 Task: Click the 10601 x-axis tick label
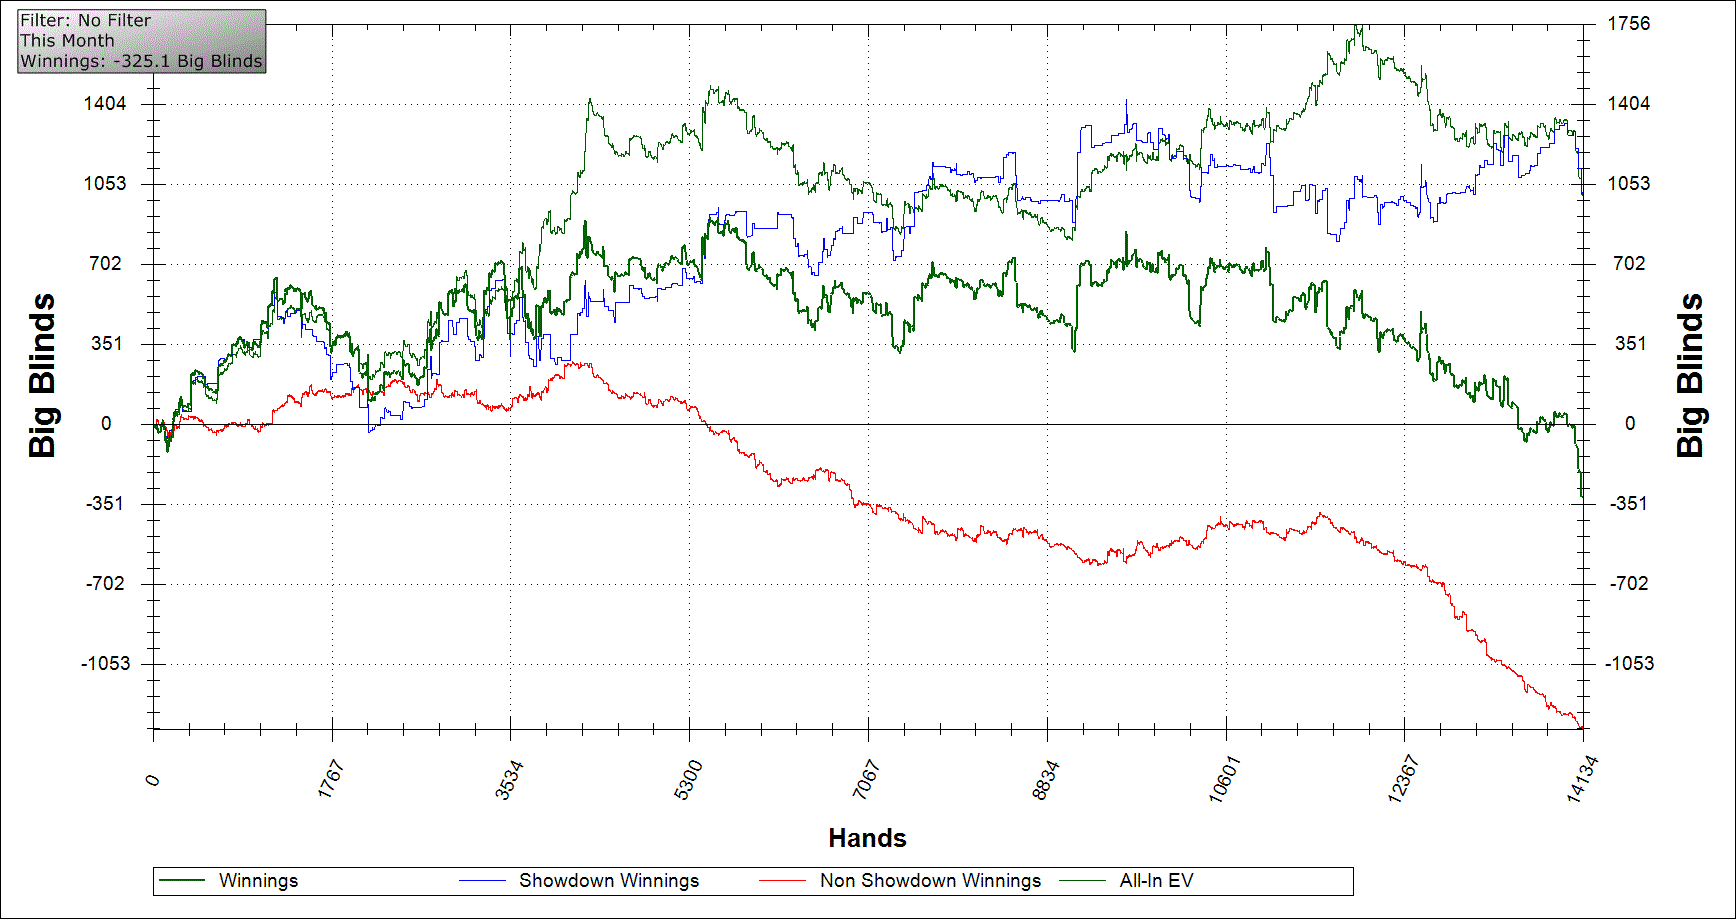(x=1223, y=779)
